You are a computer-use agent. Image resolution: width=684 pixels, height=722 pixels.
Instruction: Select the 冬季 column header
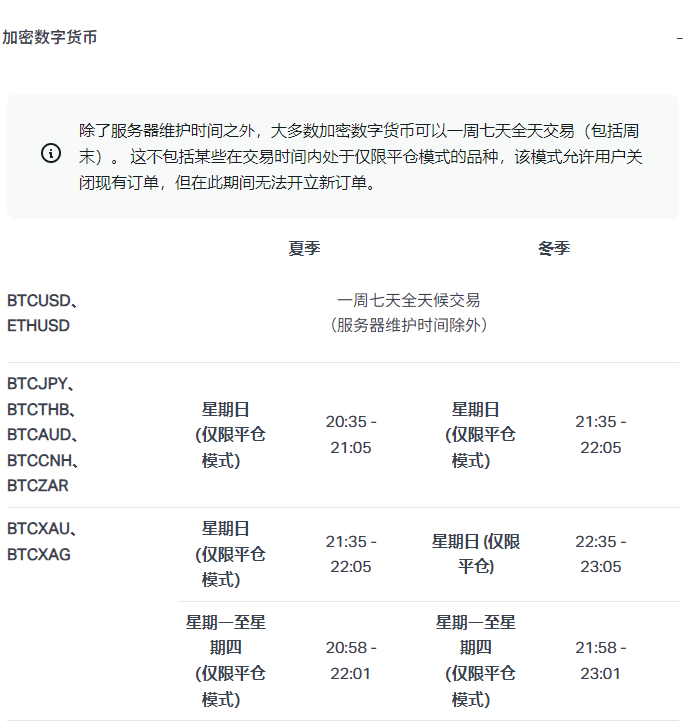tap(554, 248)
